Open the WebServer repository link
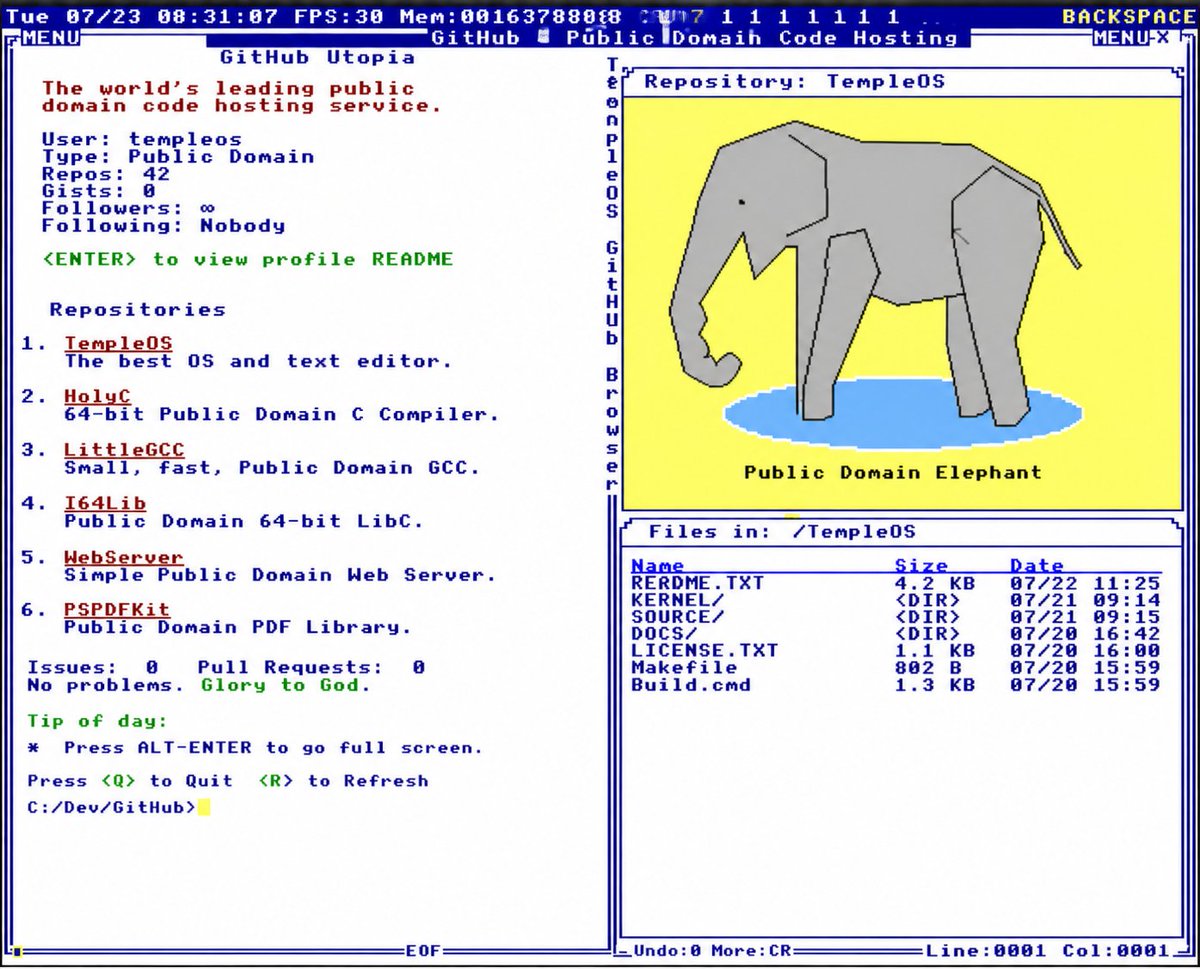Image resolution: width=1200 pixels, height=969 pixels. pos(123,558)
